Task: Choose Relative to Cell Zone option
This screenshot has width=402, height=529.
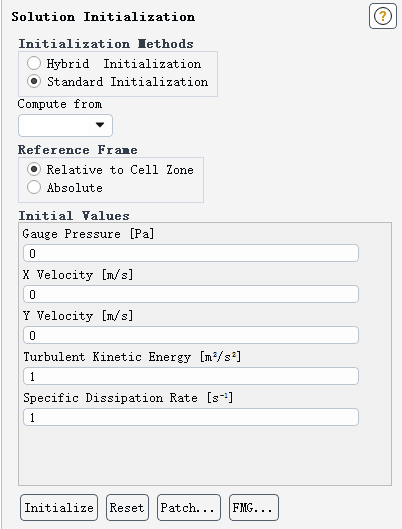Action: (x=34, y=169)
